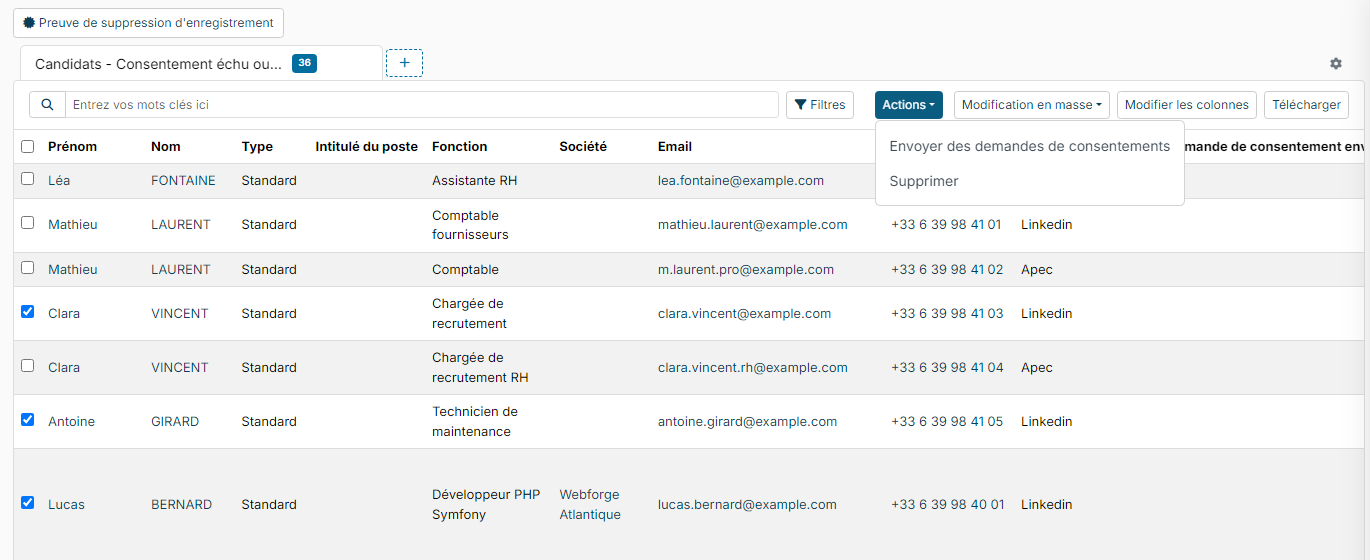This screenshot has height=560, width=1370.
Task: Click Comptable fournisseurs cell
Action: point(470,225)
